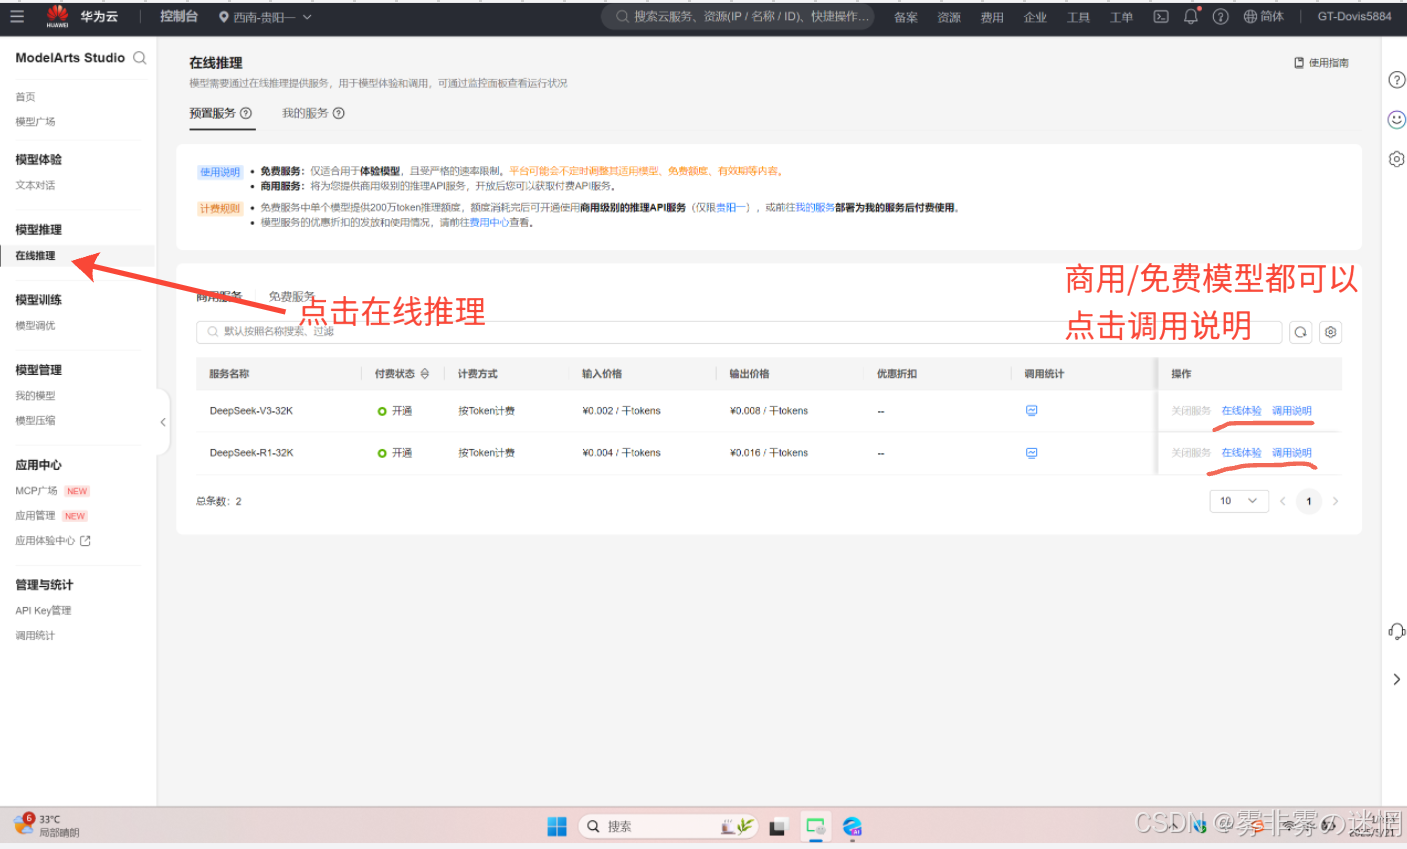Open the 资源 top menu
The width and height of the screenshot is (1407, 849).
click(x=949, y=17)
